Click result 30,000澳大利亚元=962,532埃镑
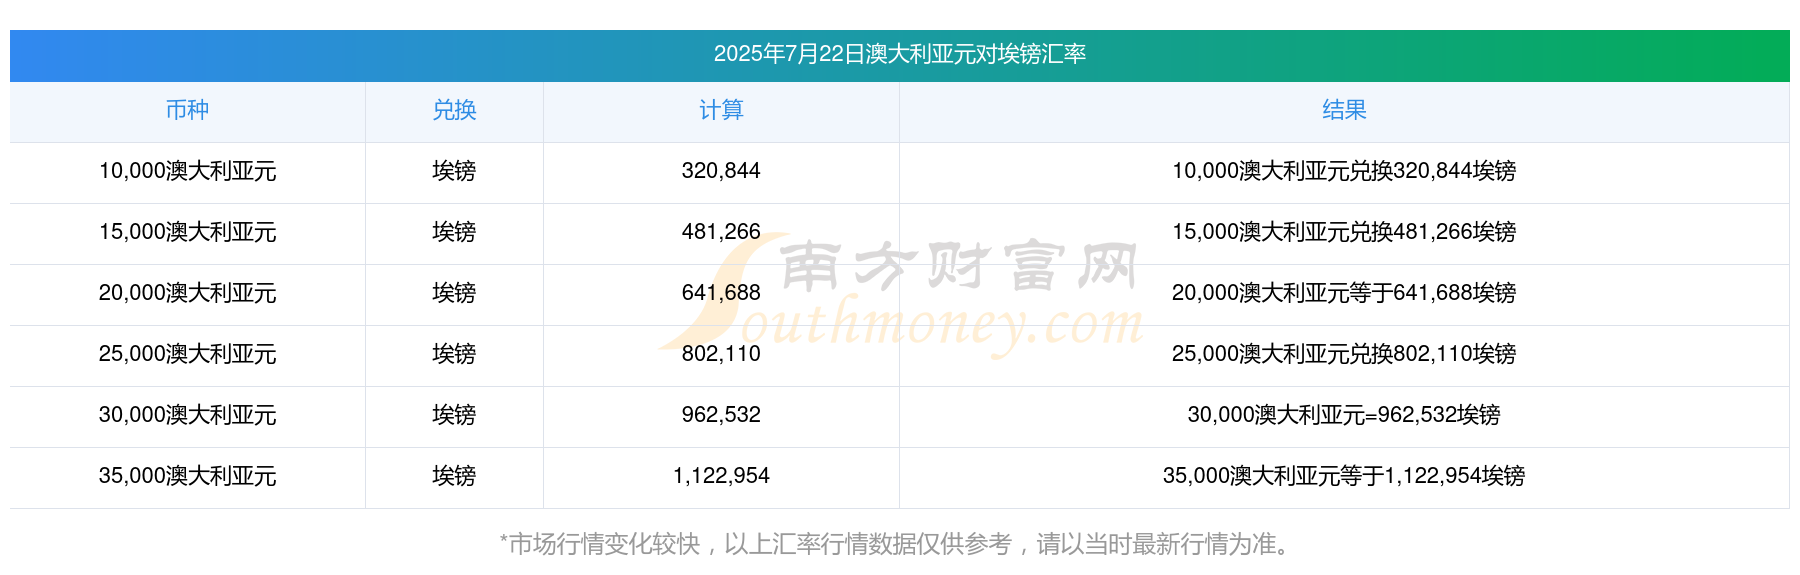The width and height of the screenshot is (1800, 575). (1344, 415)
